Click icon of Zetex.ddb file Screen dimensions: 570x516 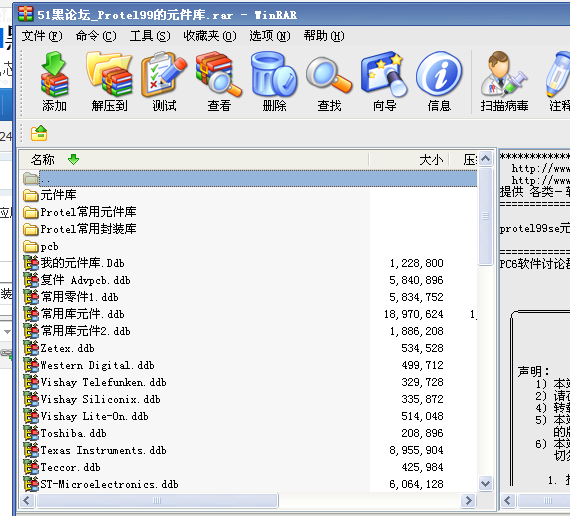(x=31, y=348)
